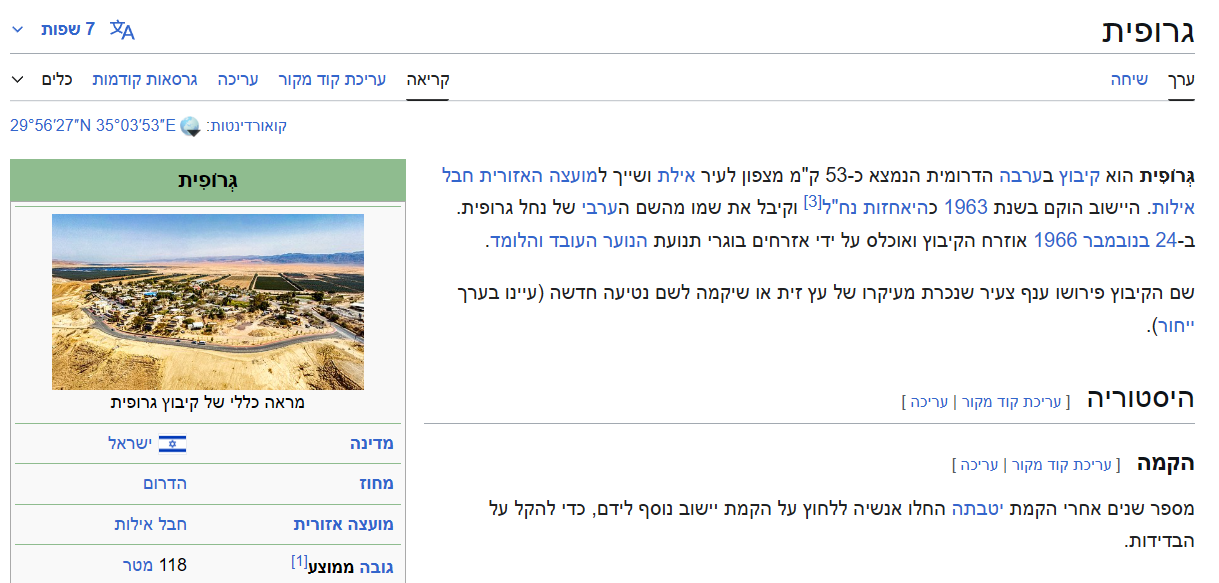Screen dimensions: 1219x583
Task: Follow the אילת link in the intro
Action: 674,177
